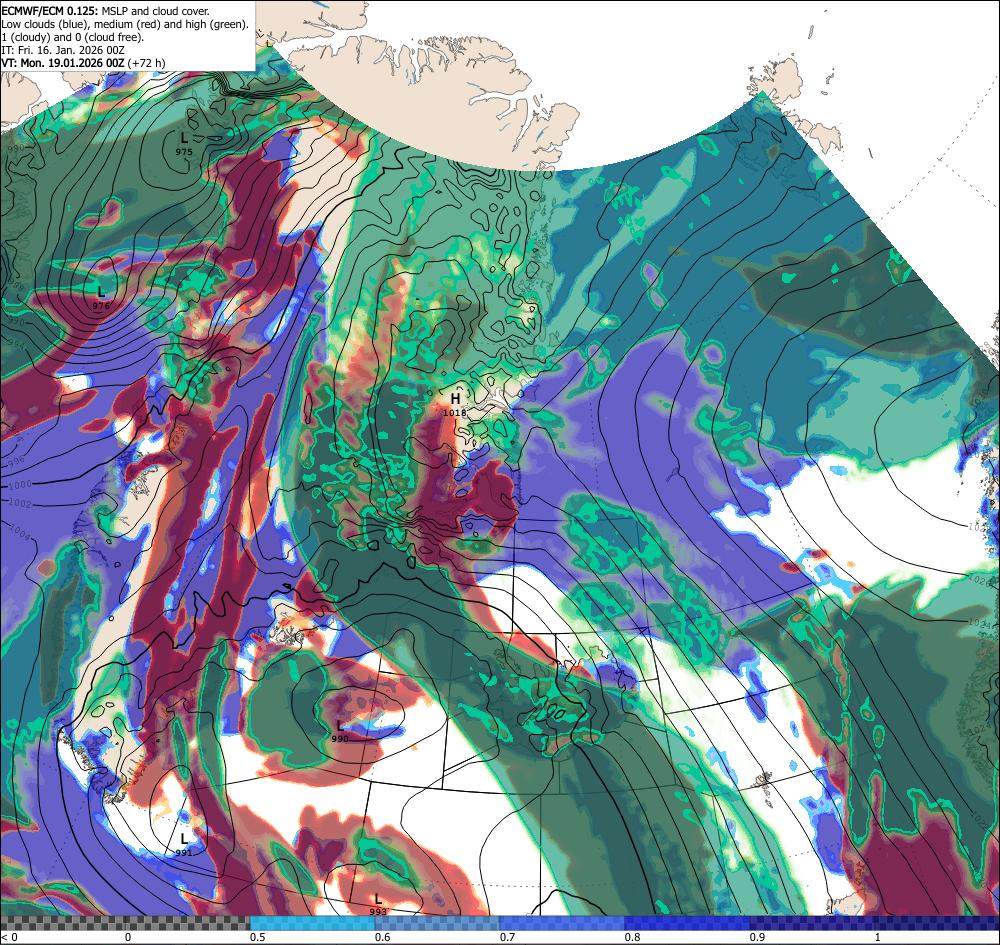
Task: Click the 0.6–0.7 blue color bar segment
Action: pos(437,923)
